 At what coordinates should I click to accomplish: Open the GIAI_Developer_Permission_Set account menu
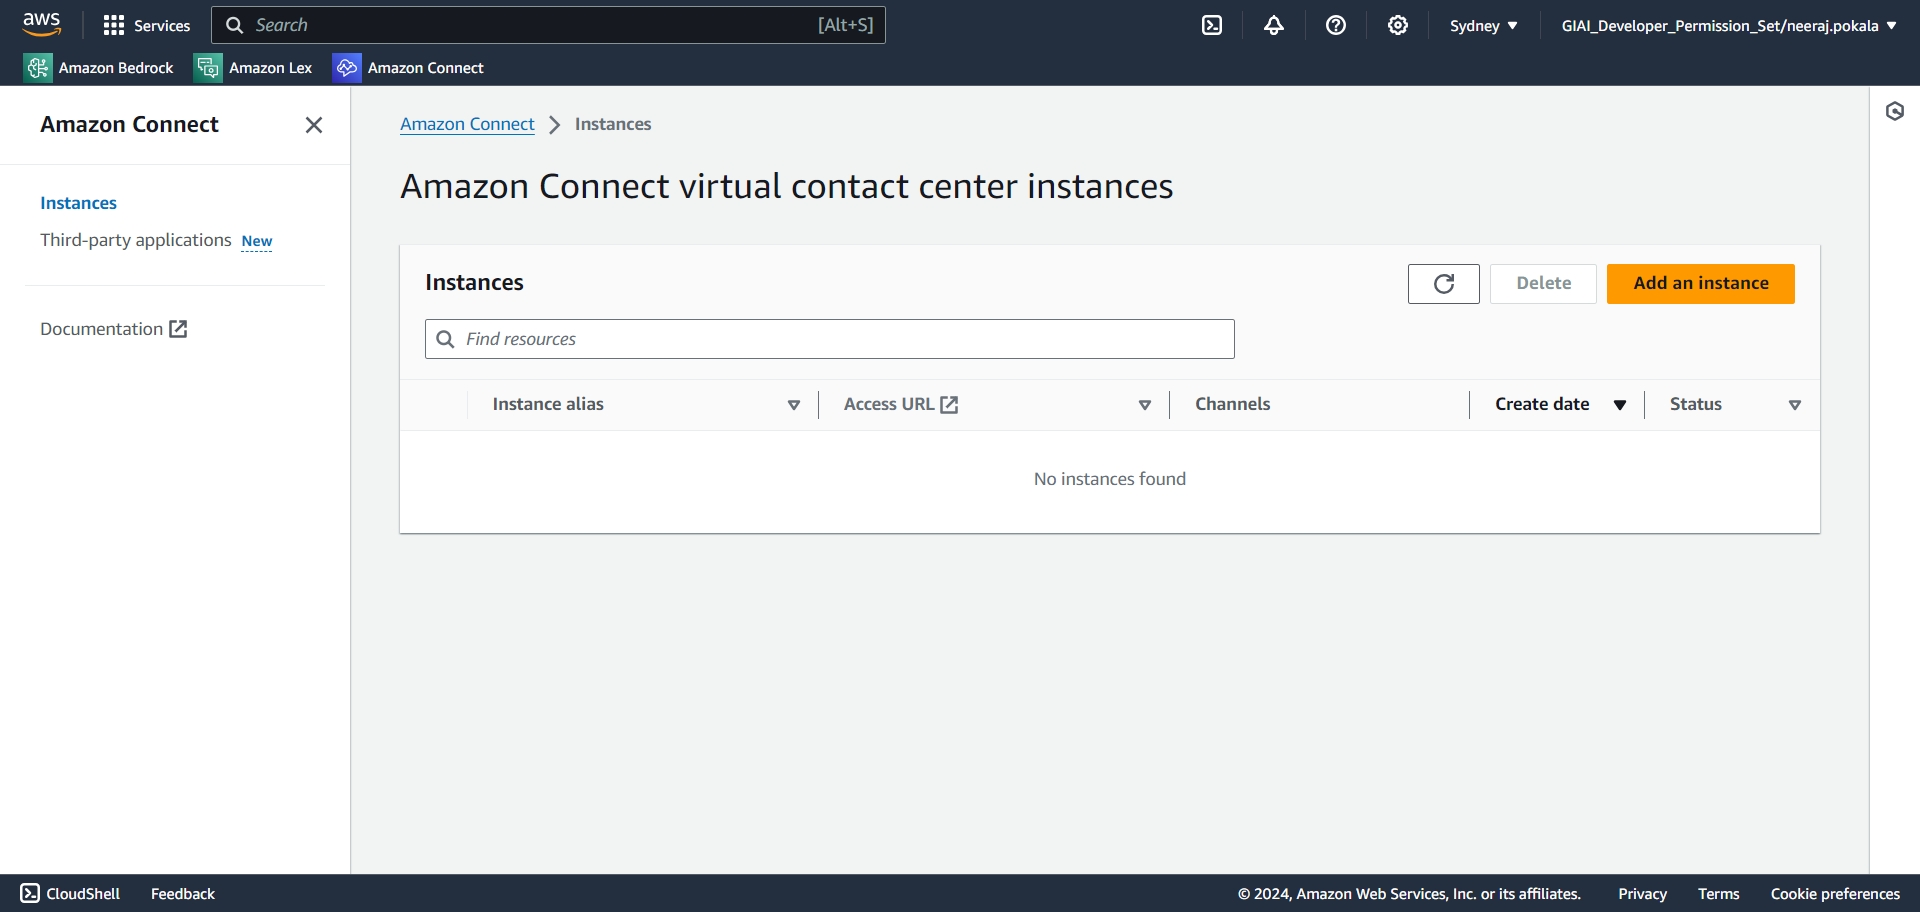pos(1729,25)
